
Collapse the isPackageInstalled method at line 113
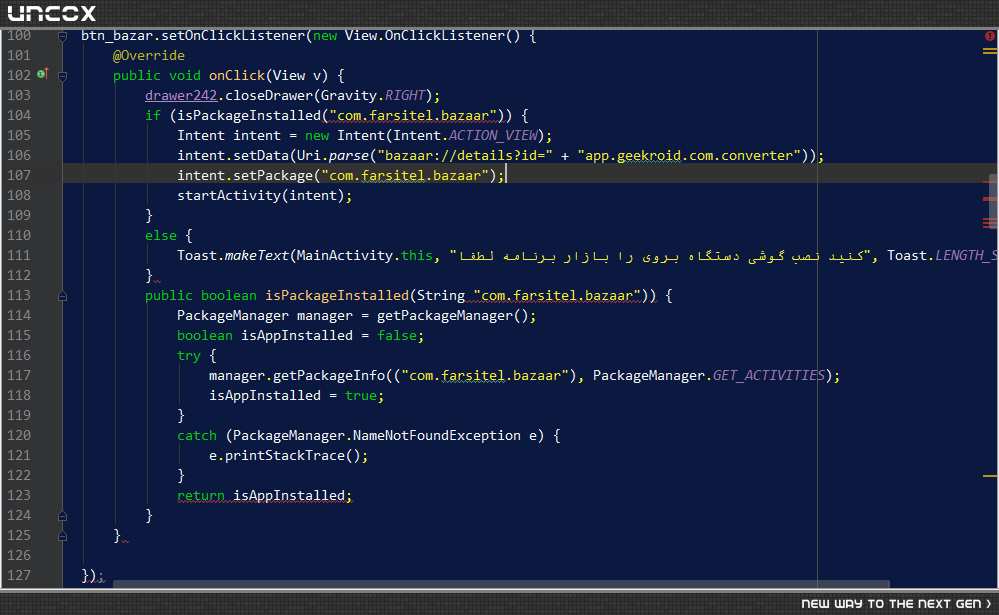tap(62, 296)
